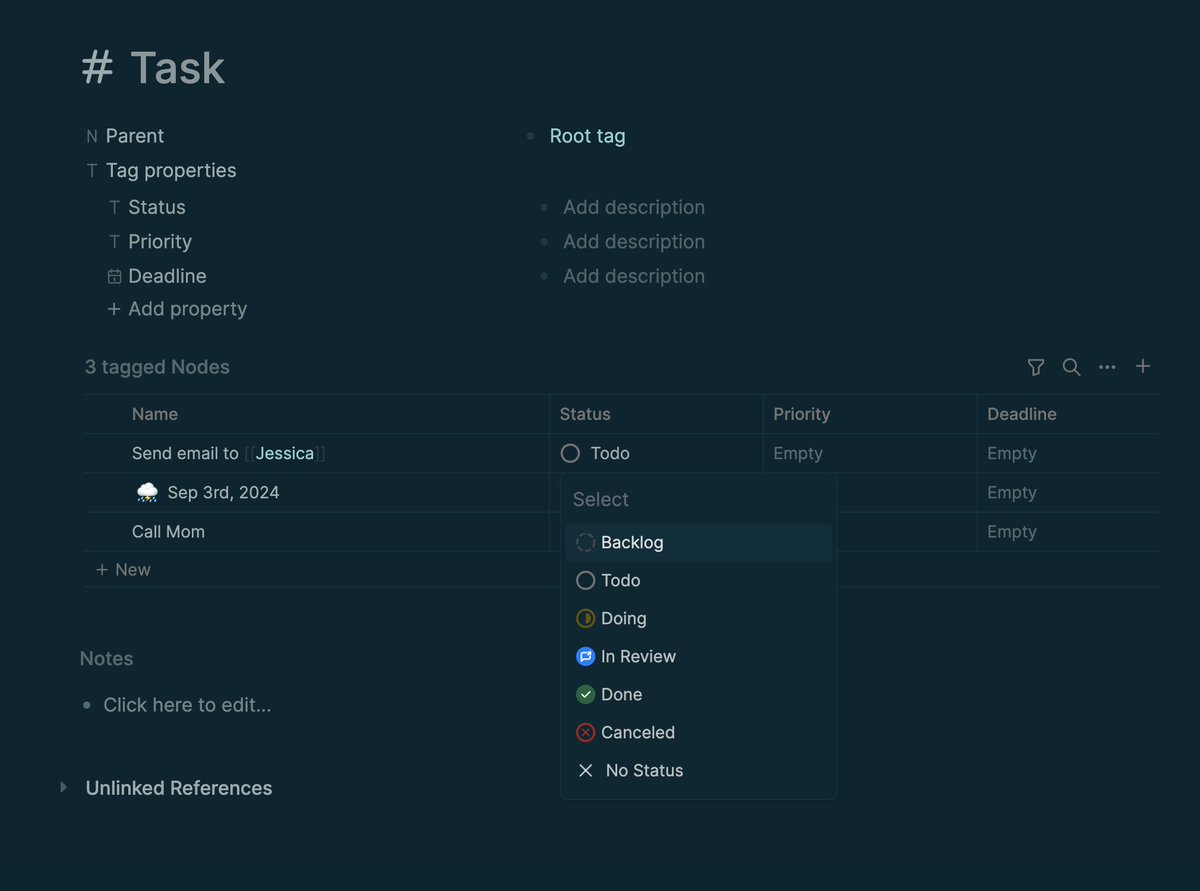Click the red Canceled X icon
The image size is (1200, 891).
click(586, 732)
